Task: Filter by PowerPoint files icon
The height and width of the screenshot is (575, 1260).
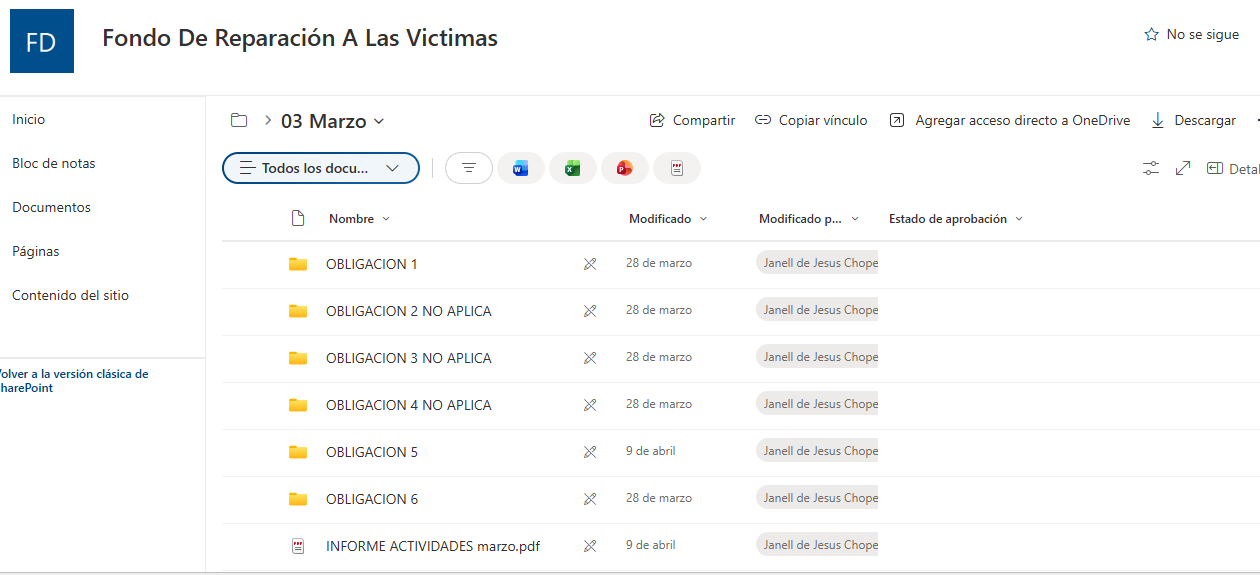Action: point(624,168)
